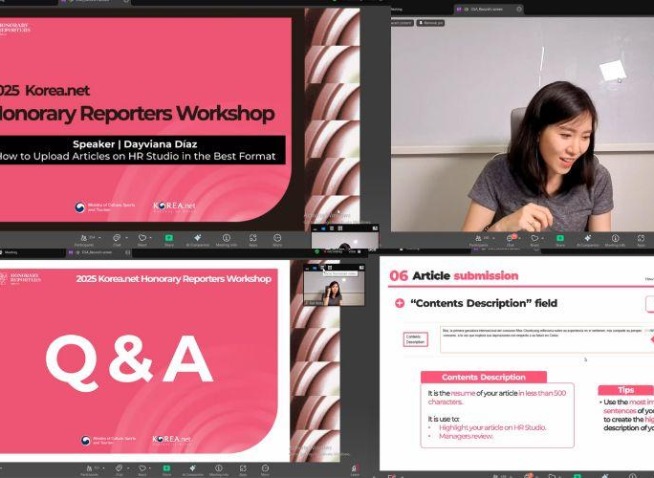
Task: Click "Honorary Reporters Workshop" heading on title slide
Action: pos(137,113)
